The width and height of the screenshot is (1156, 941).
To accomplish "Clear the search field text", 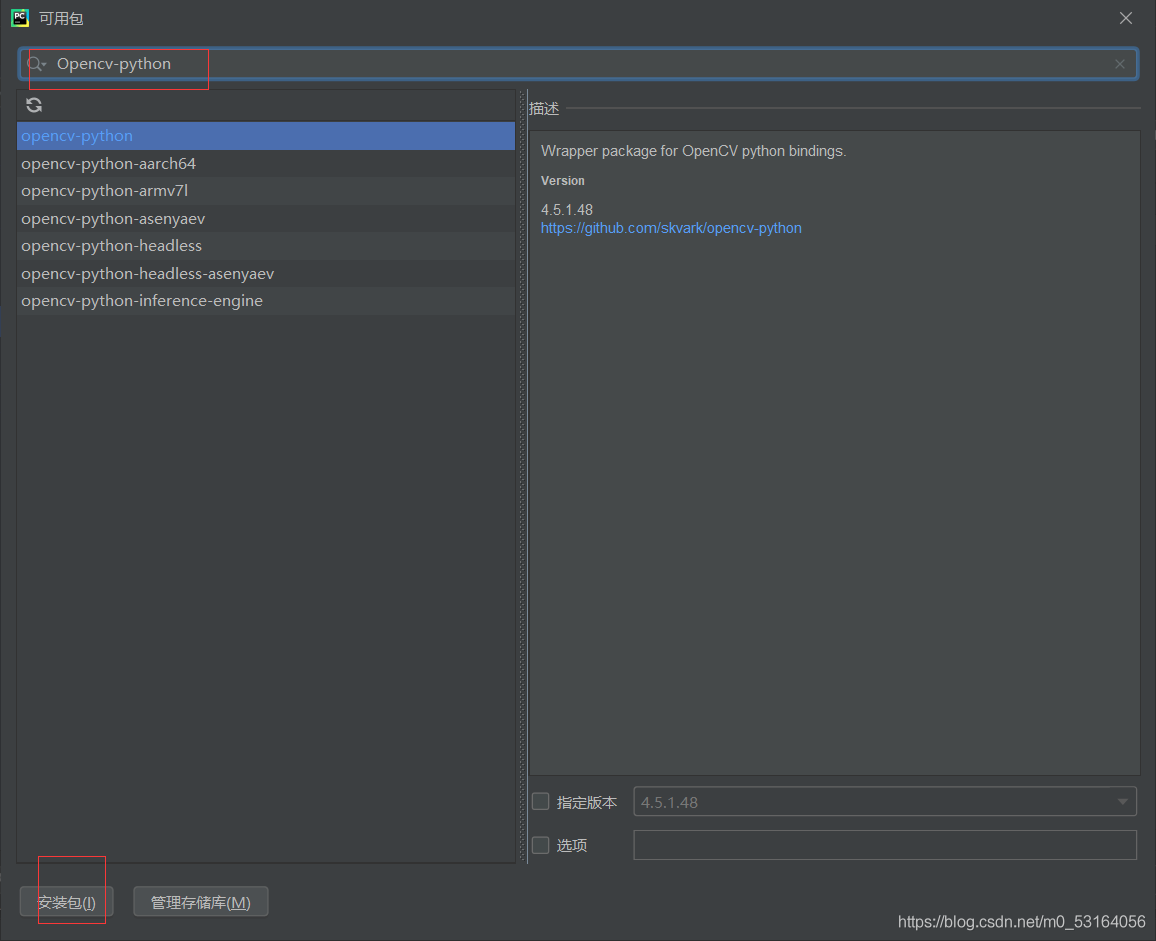I will click(1120, 64).
